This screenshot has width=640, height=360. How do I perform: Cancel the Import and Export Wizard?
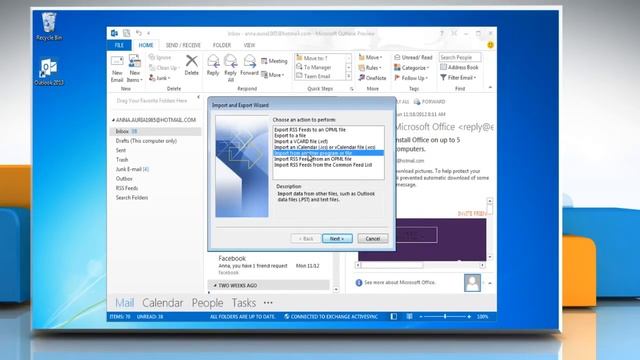[x=373, y=238]
